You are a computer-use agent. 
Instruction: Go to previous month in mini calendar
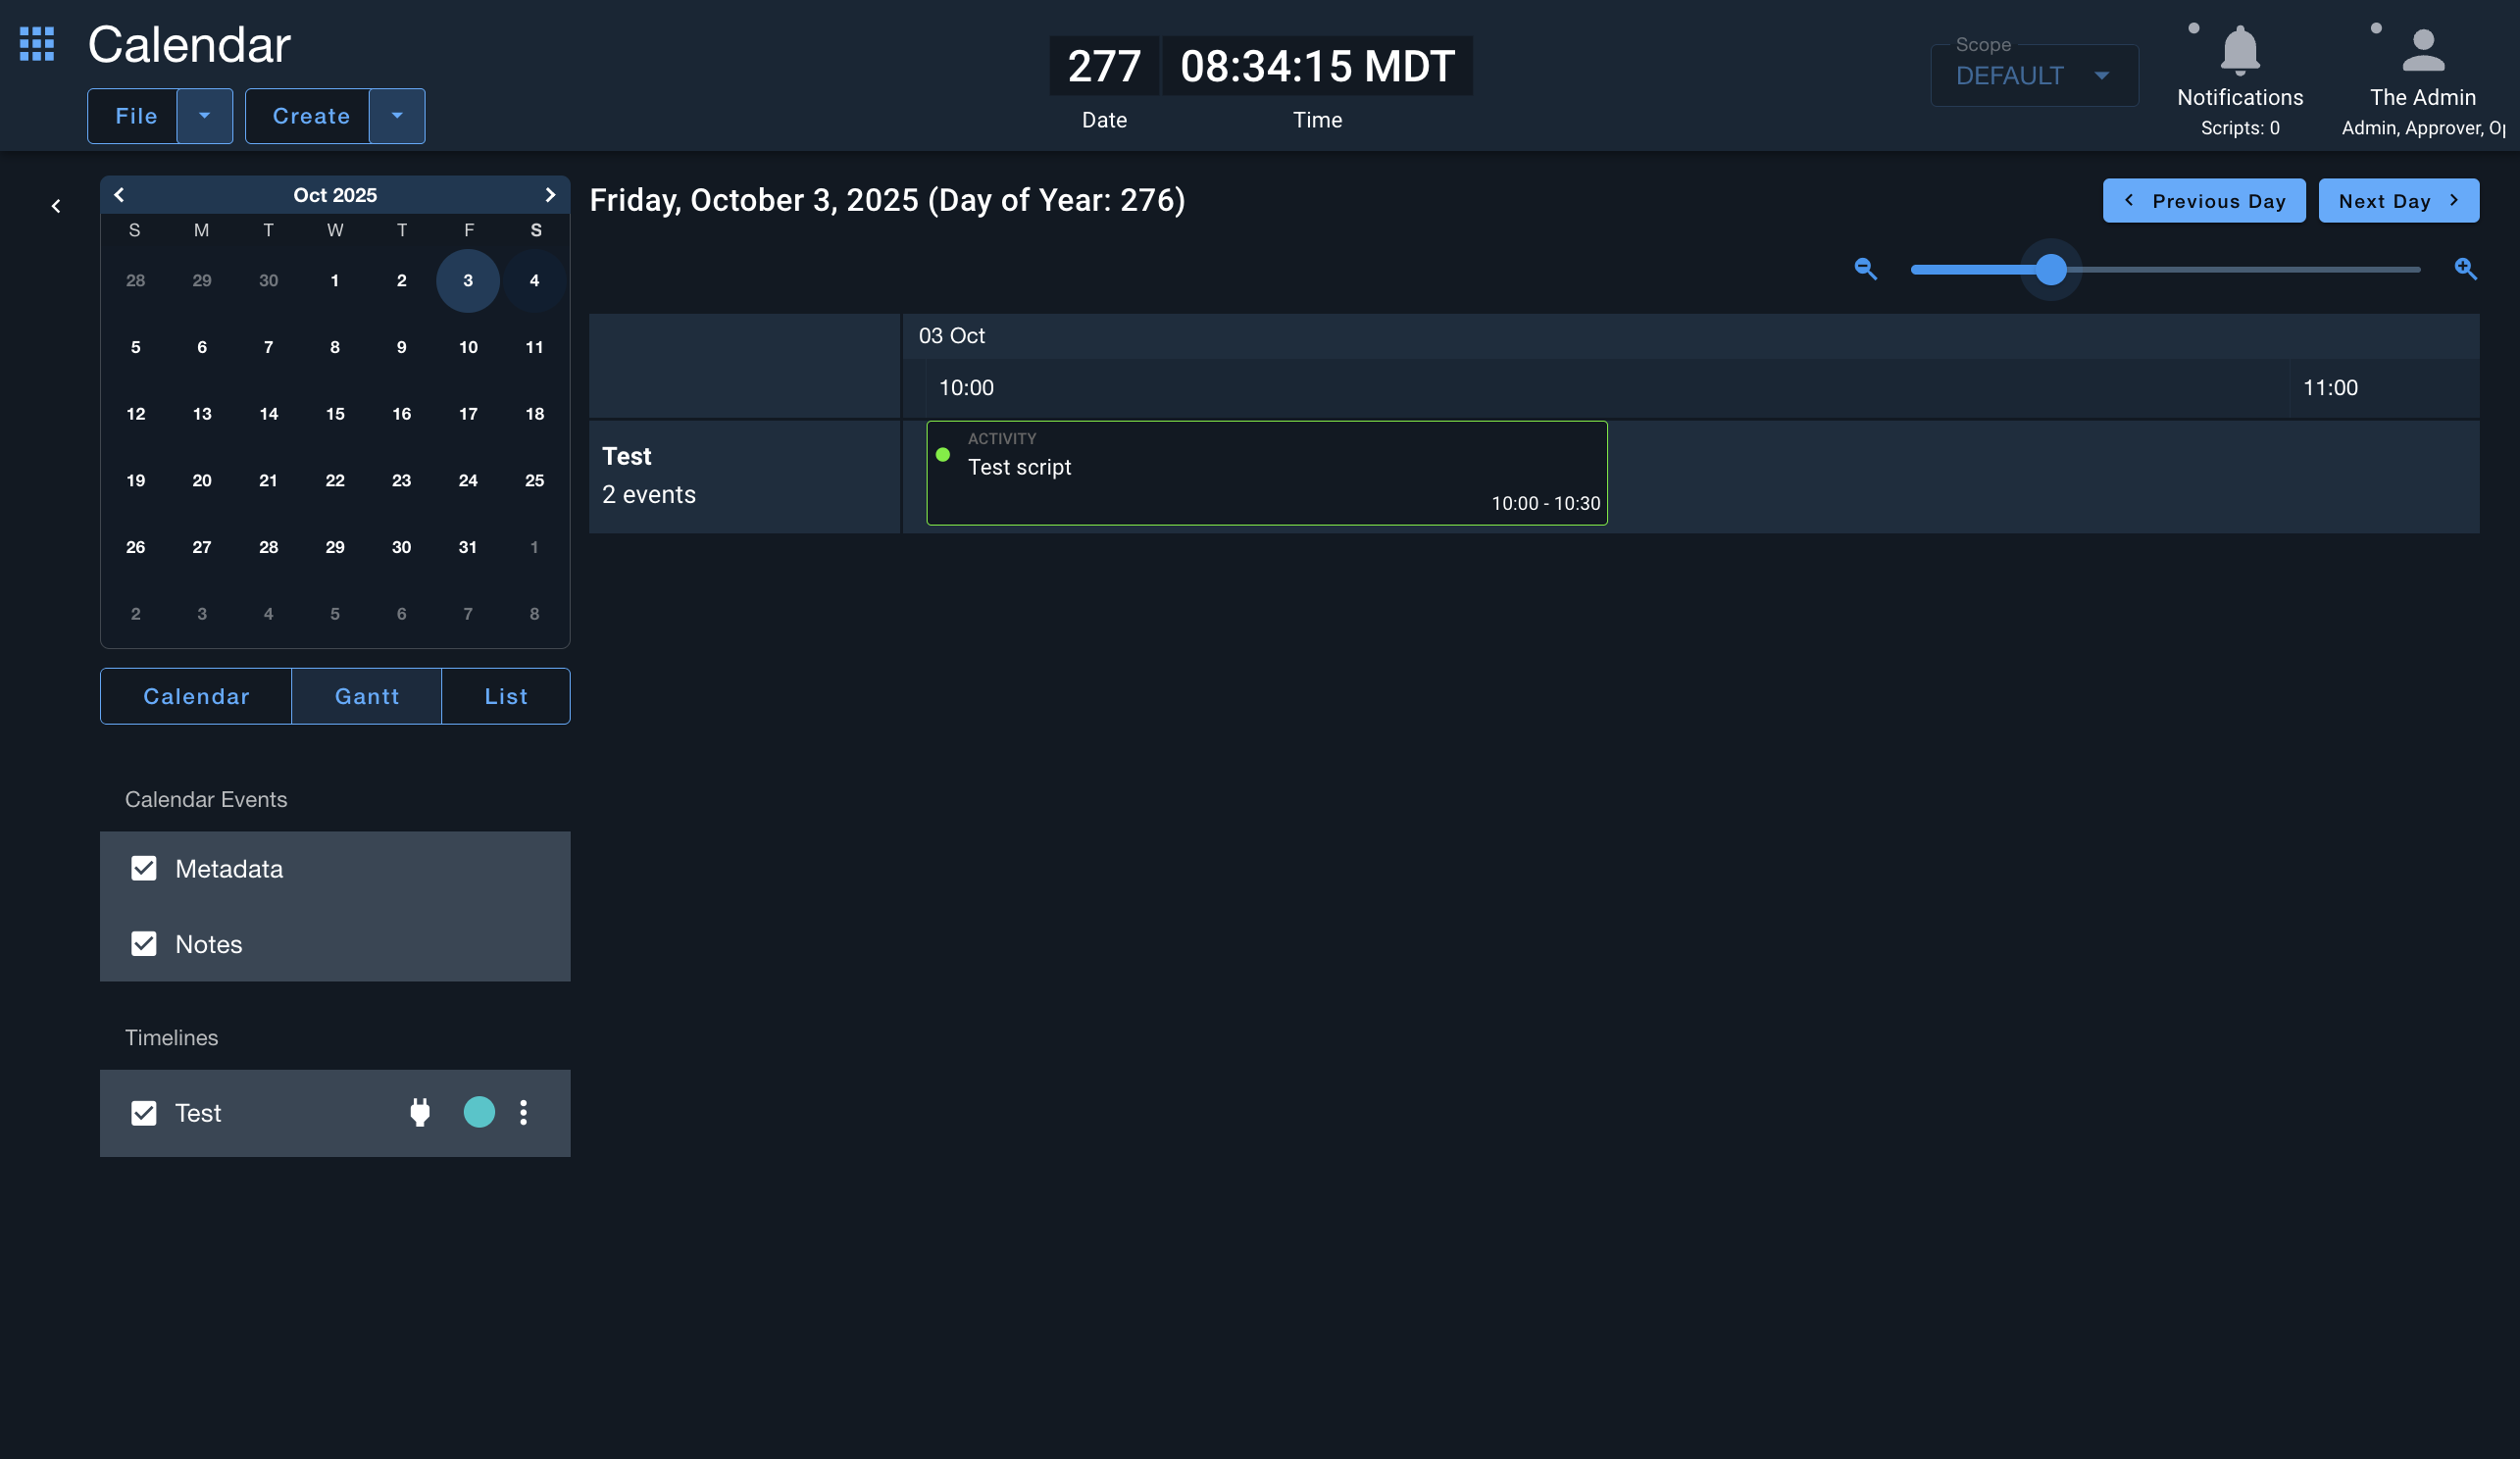[x=119, y=195]
